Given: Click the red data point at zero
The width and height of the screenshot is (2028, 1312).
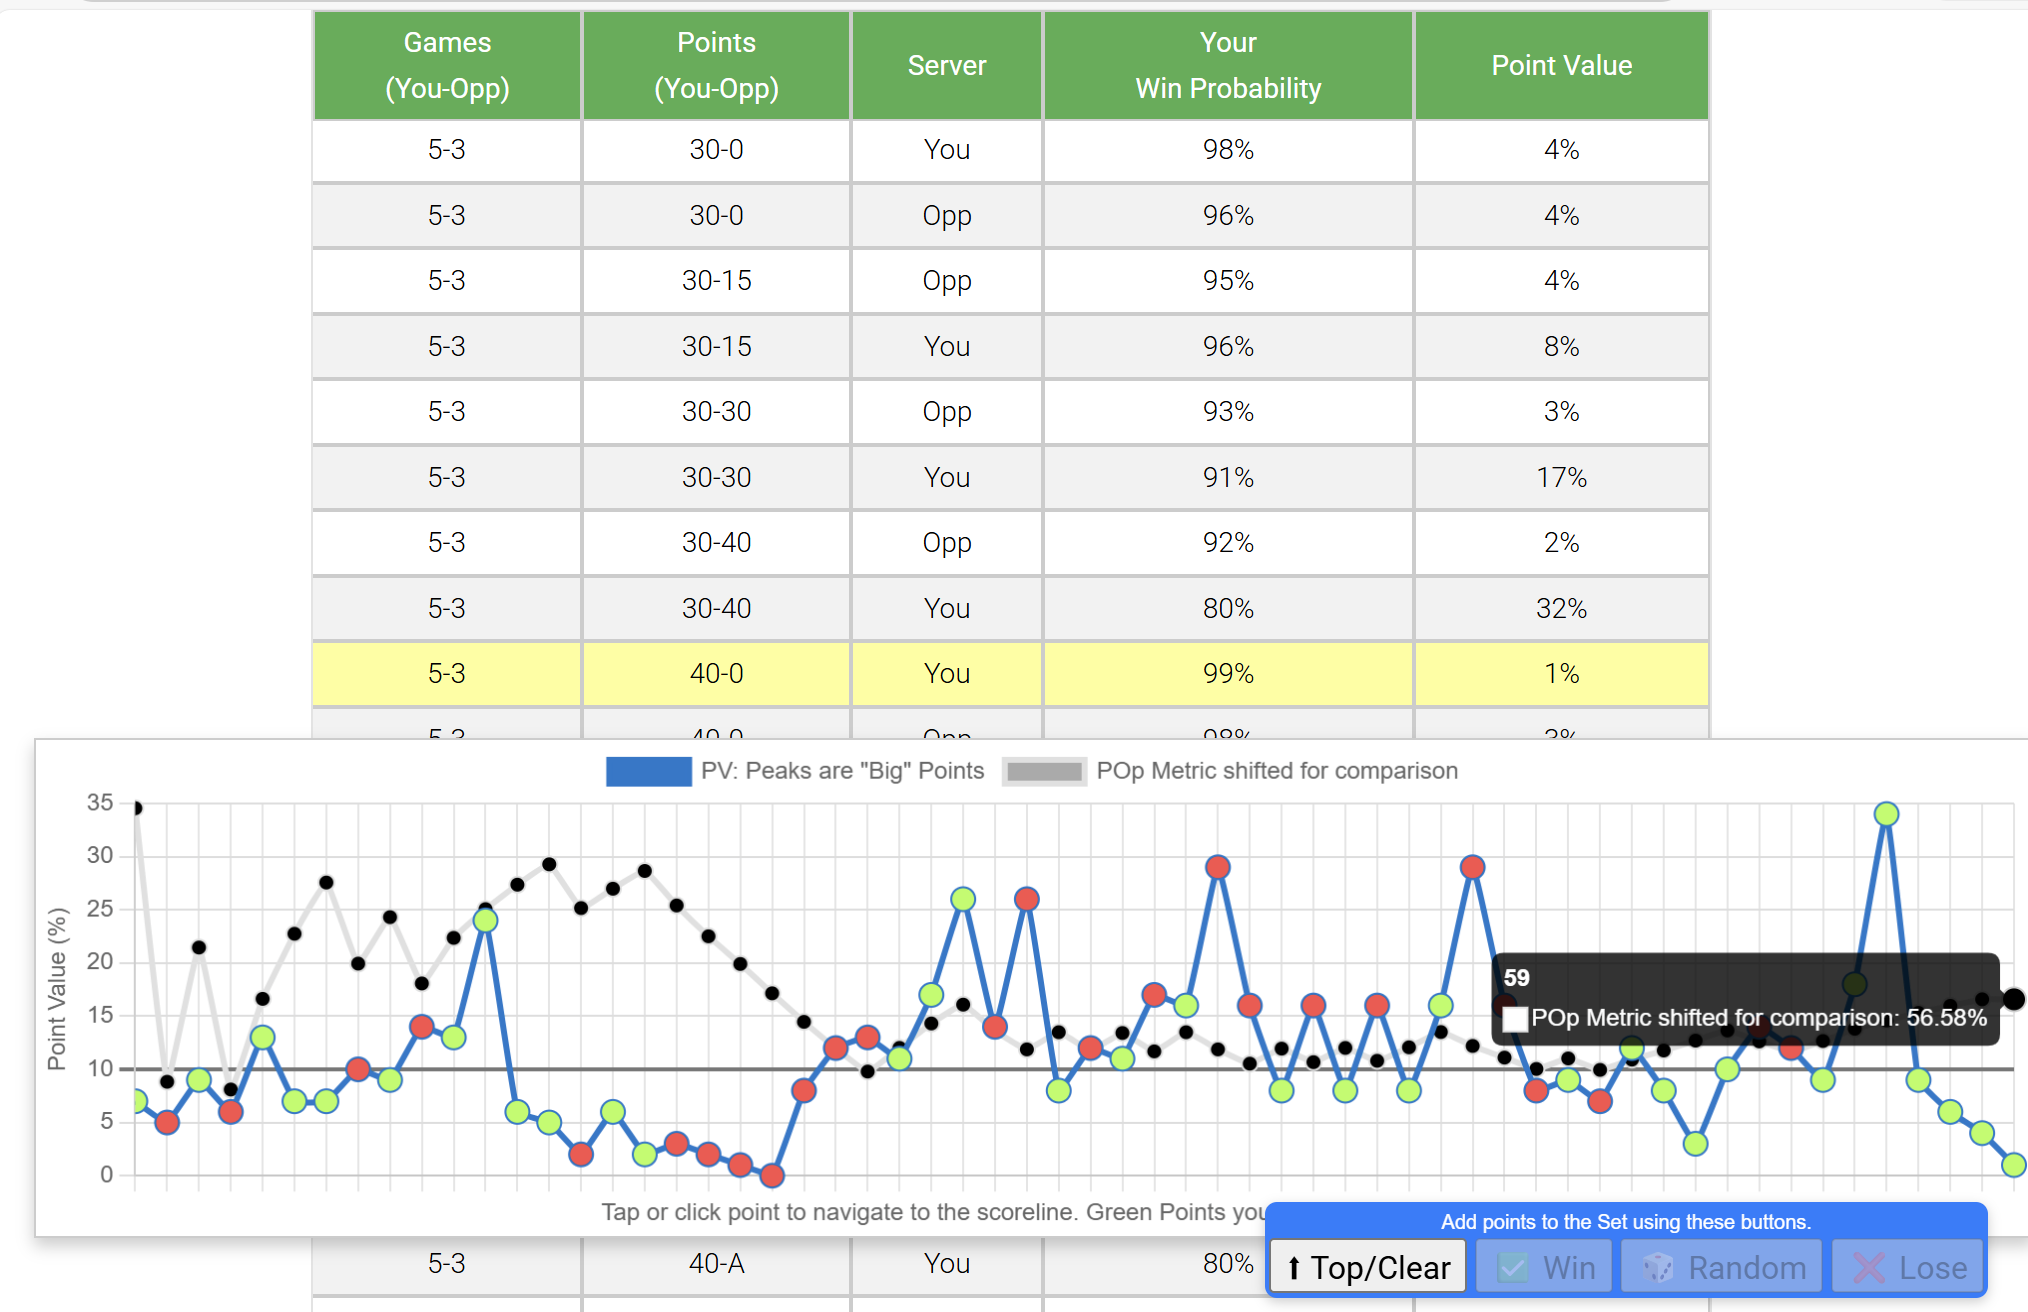Looking at the screenshot, I should coord(771,1175).
